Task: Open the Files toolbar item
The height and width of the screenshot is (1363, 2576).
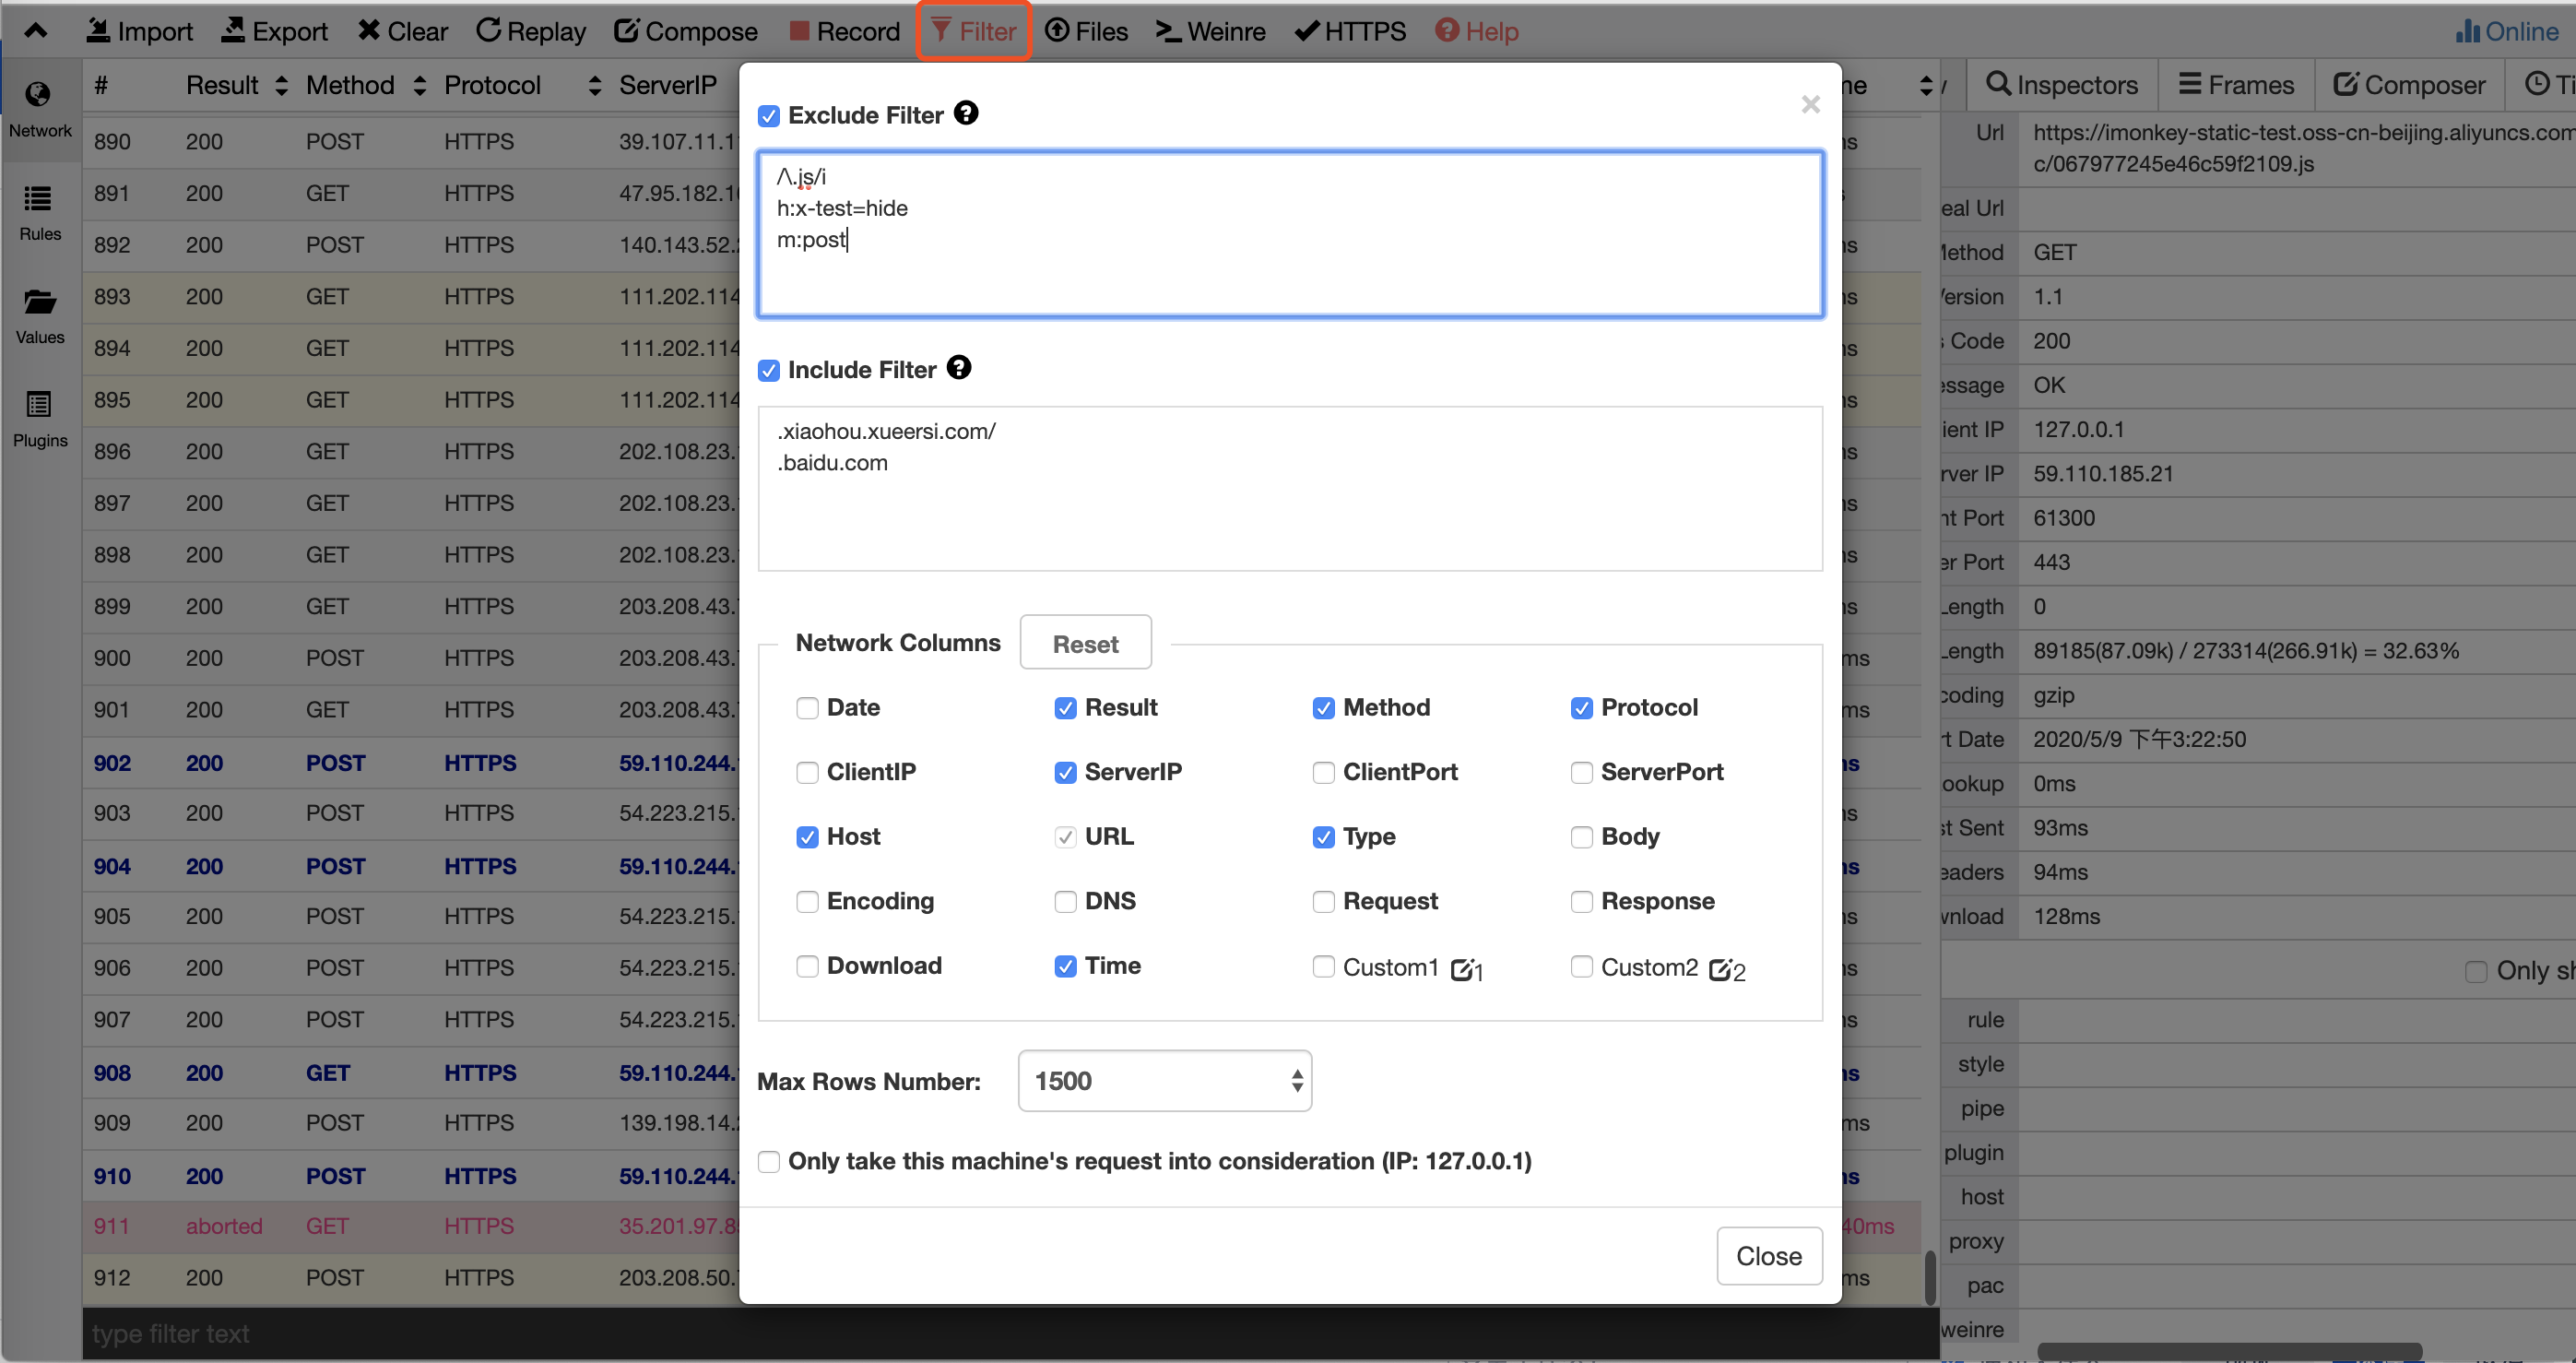Action: [x=1086, y=31]
